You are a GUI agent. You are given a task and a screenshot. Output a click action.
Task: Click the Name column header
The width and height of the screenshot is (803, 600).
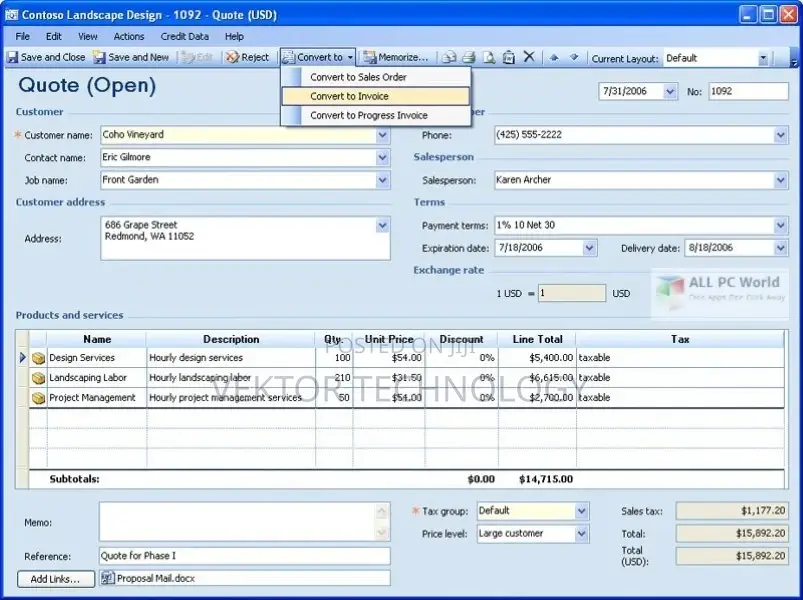click(x=97, y=339)
